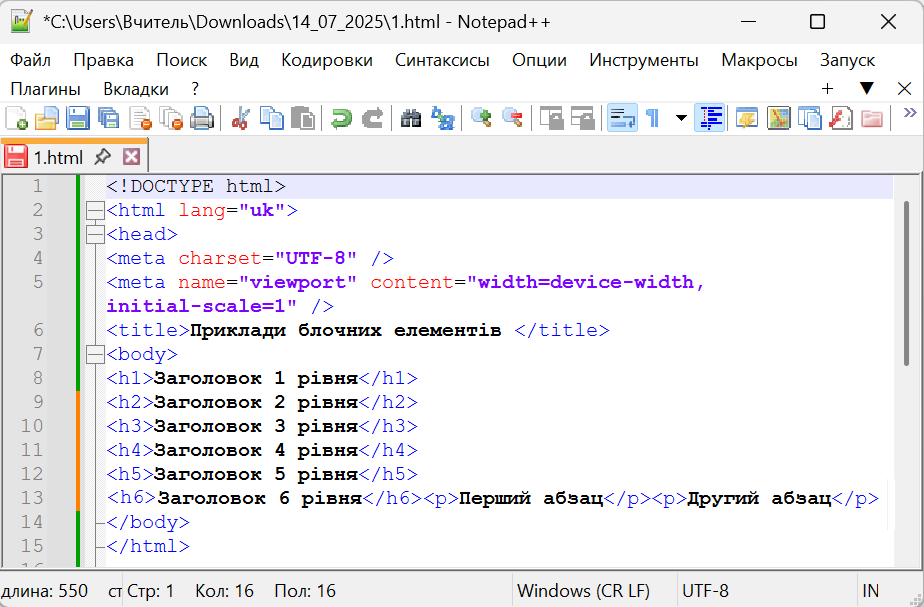The image size is (924, 607).
Task: Click the Print toolbar icon
Action: [202, 119]
